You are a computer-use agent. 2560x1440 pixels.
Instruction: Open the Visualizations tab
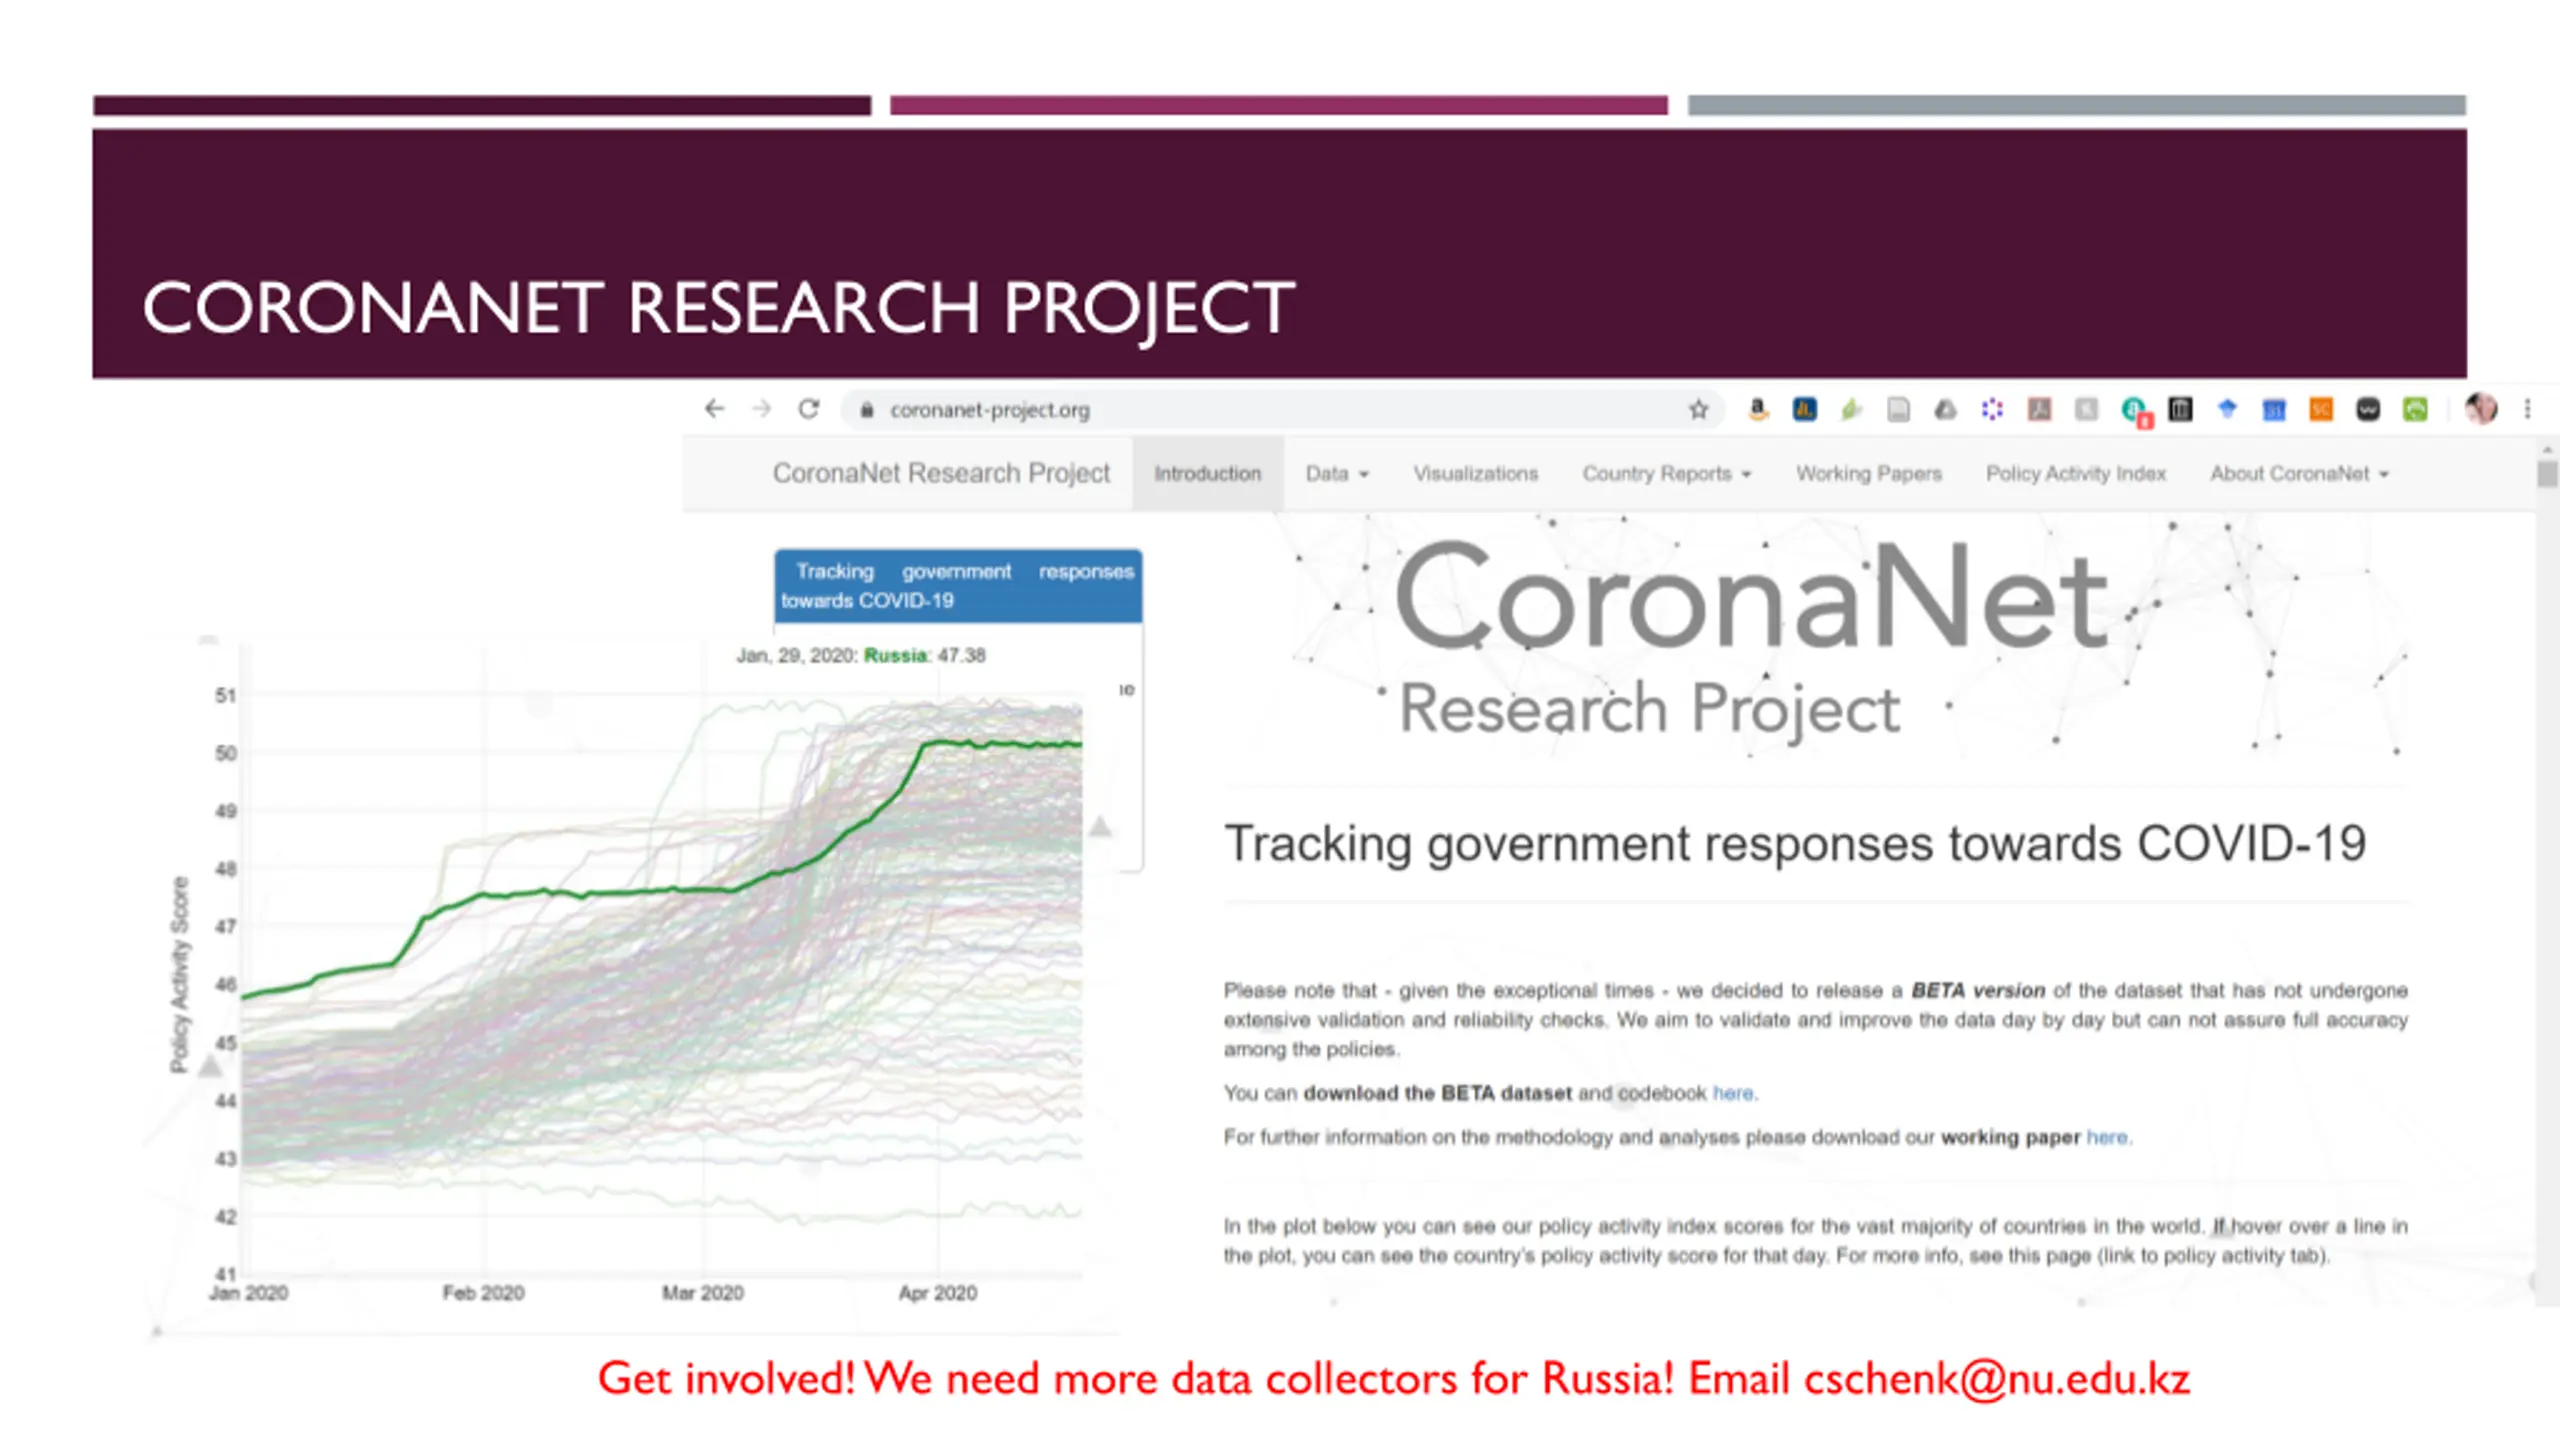(1475, 474)
